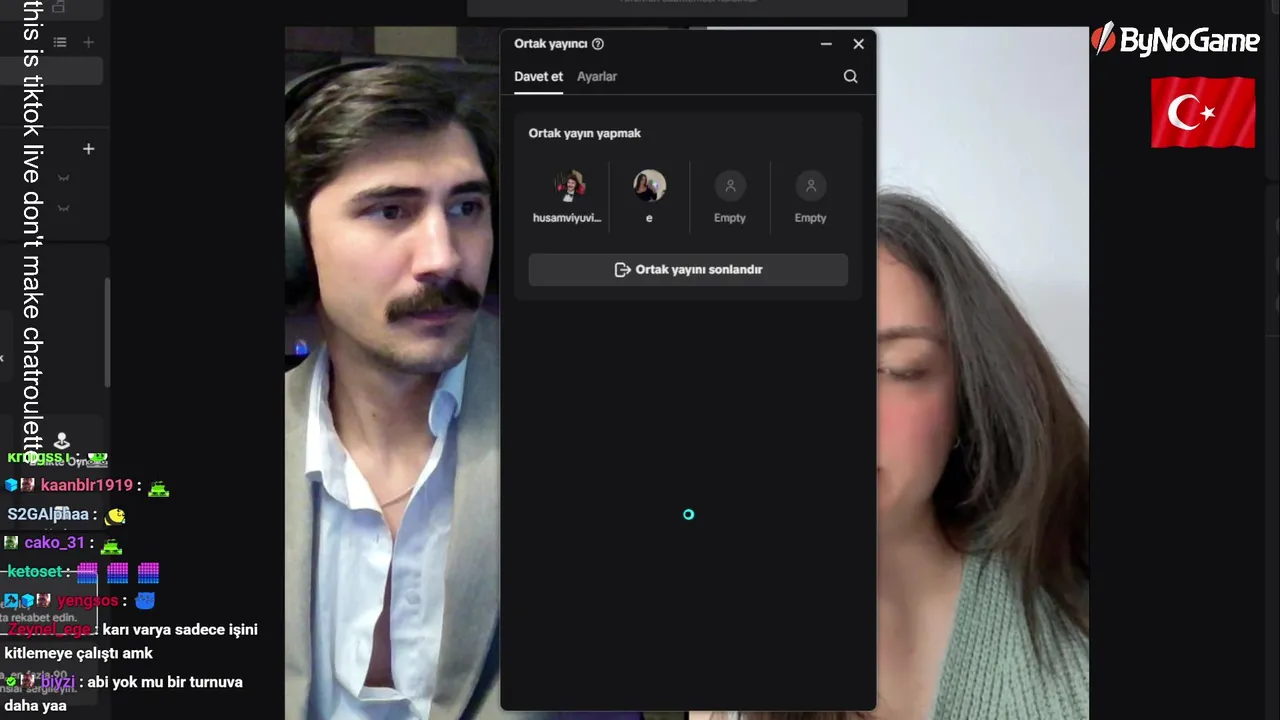Switch to the Ayarlar tab
Image resolution: width=1280 pixels, height=720 pixels.
click(x=597, y=76)
